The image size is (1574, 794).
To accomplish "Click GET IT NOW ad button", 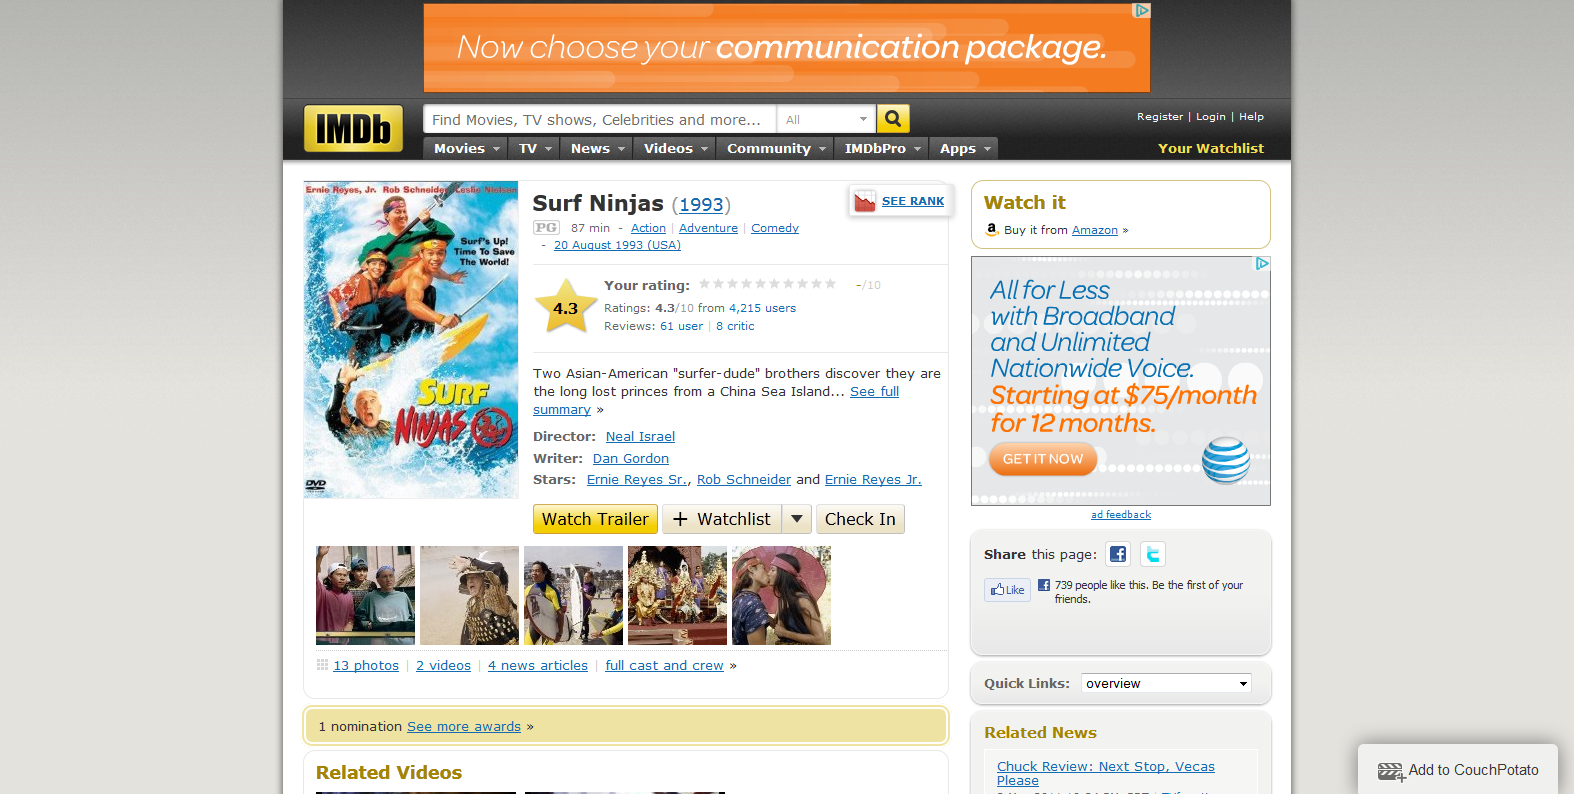I will 1043,459.
